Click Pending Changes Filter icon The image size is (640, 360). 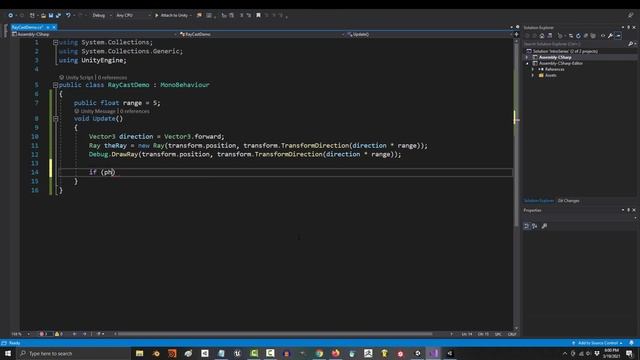560,36
